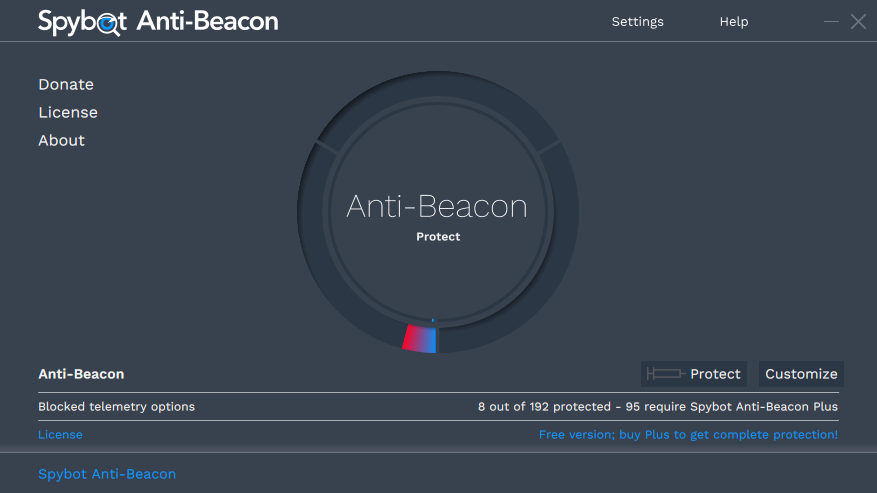
Task: Select the white License sidebar entry
Action: tap(68, 112)
